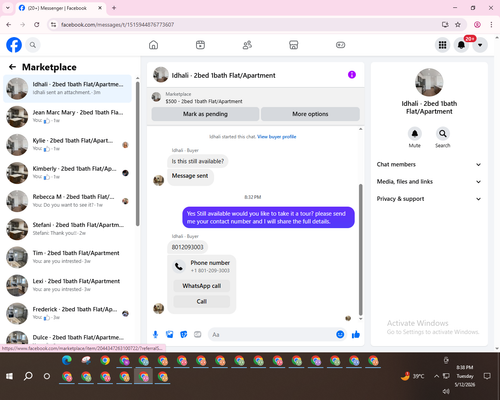
Task: Open the Reels video icon in the top bar
Action: 200,45
